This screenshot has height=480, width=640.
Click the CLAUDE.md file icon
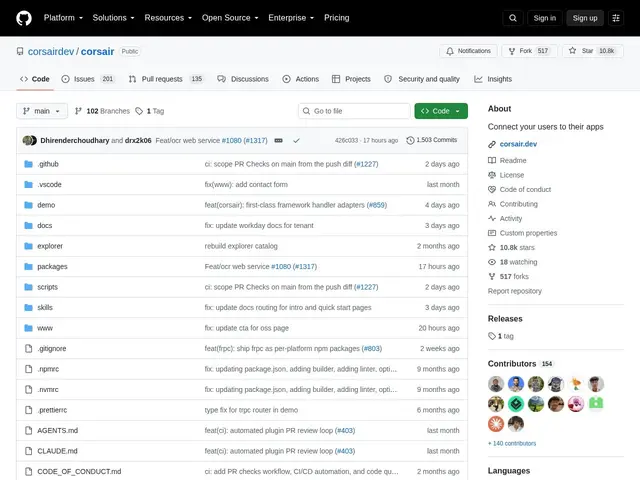coord(29,451)
